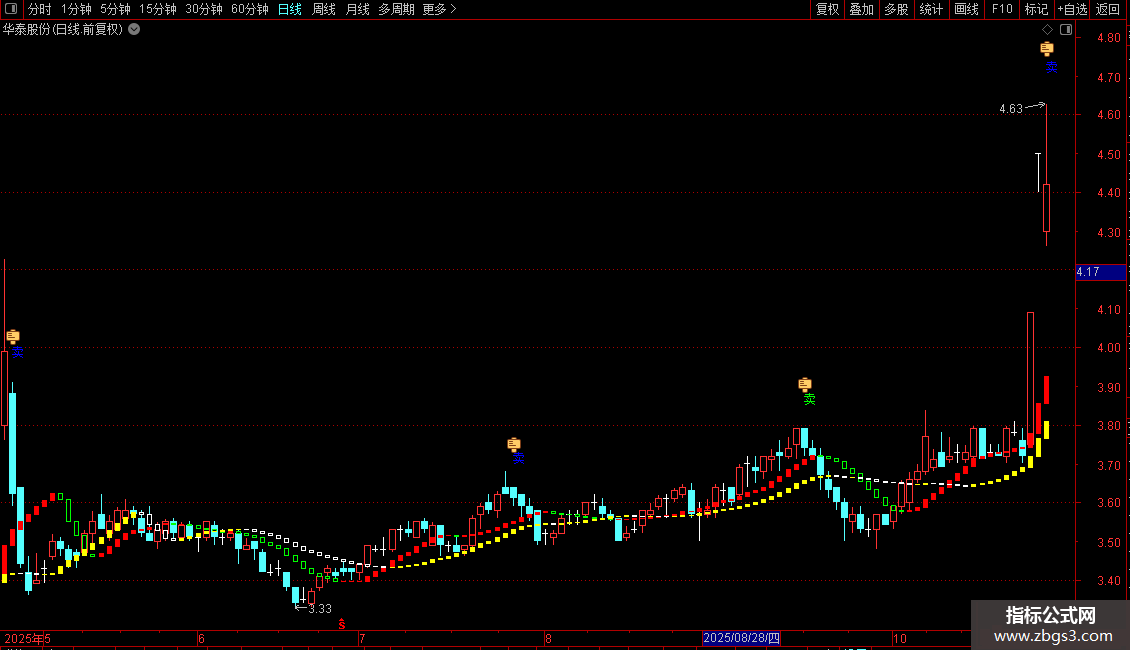Click the 叠加 overlay button

862,9
